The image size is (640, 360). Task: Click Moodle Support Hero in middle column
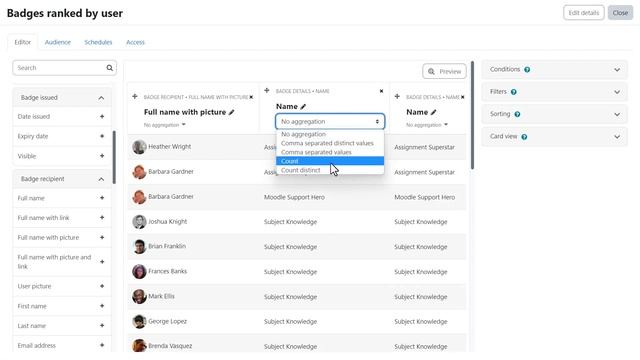294,197
